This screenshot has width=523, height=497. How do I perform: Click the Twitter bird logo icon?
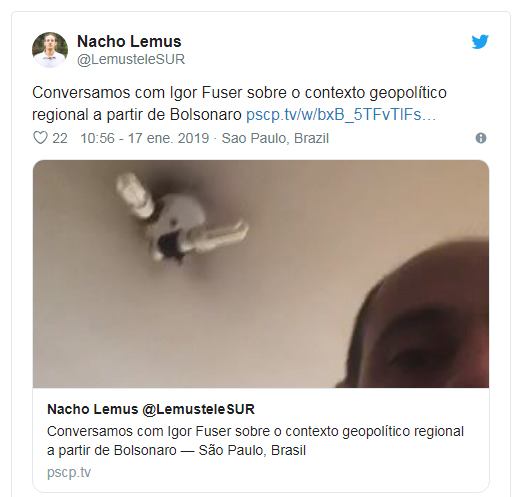[x=480, y=42]
